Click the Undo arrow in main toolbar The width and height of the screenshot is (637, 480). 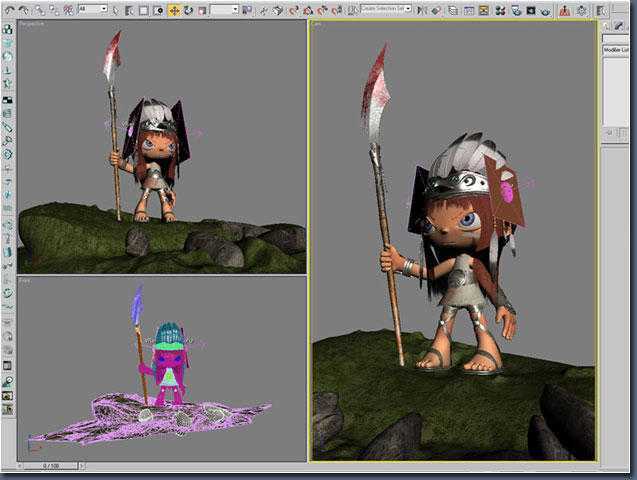tap(10, 10)
